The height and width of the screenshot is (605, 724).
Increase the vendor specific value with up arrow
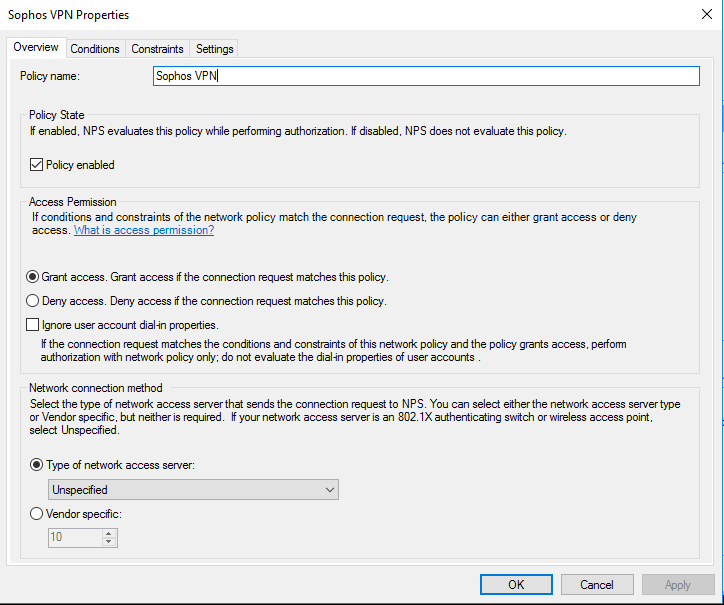109,533
